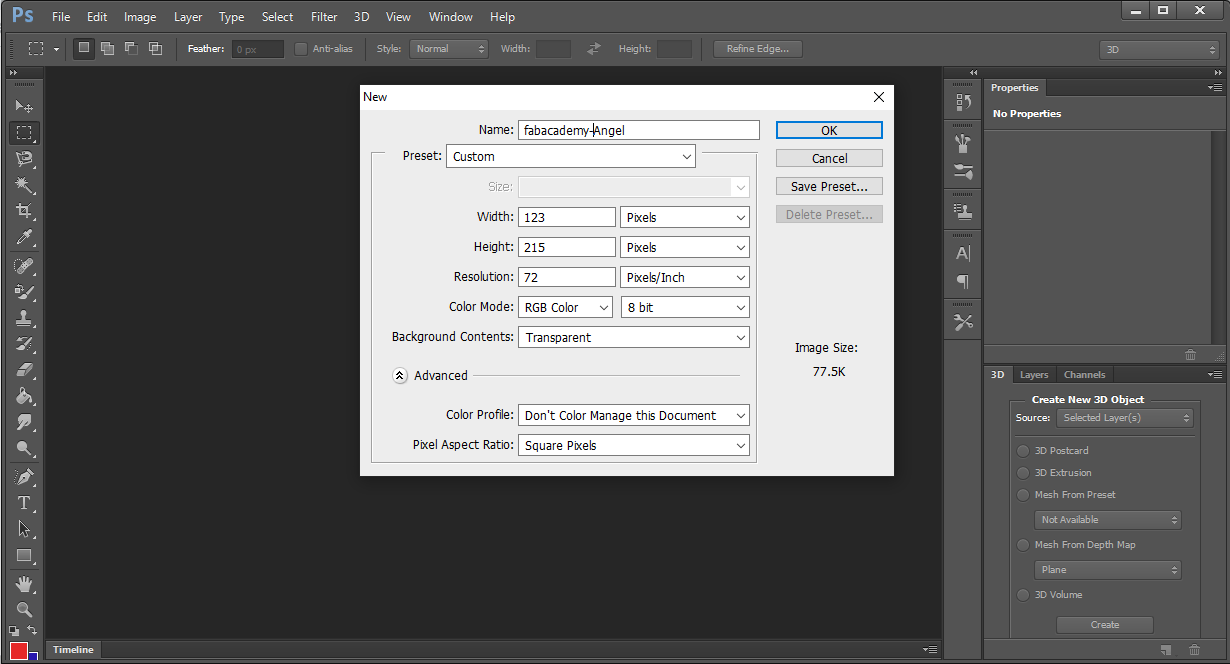The width and height of the screenshot is (1230, 664).
Task: Select the Crop tool
Action: pyautogui.click(x=24, y=211)
